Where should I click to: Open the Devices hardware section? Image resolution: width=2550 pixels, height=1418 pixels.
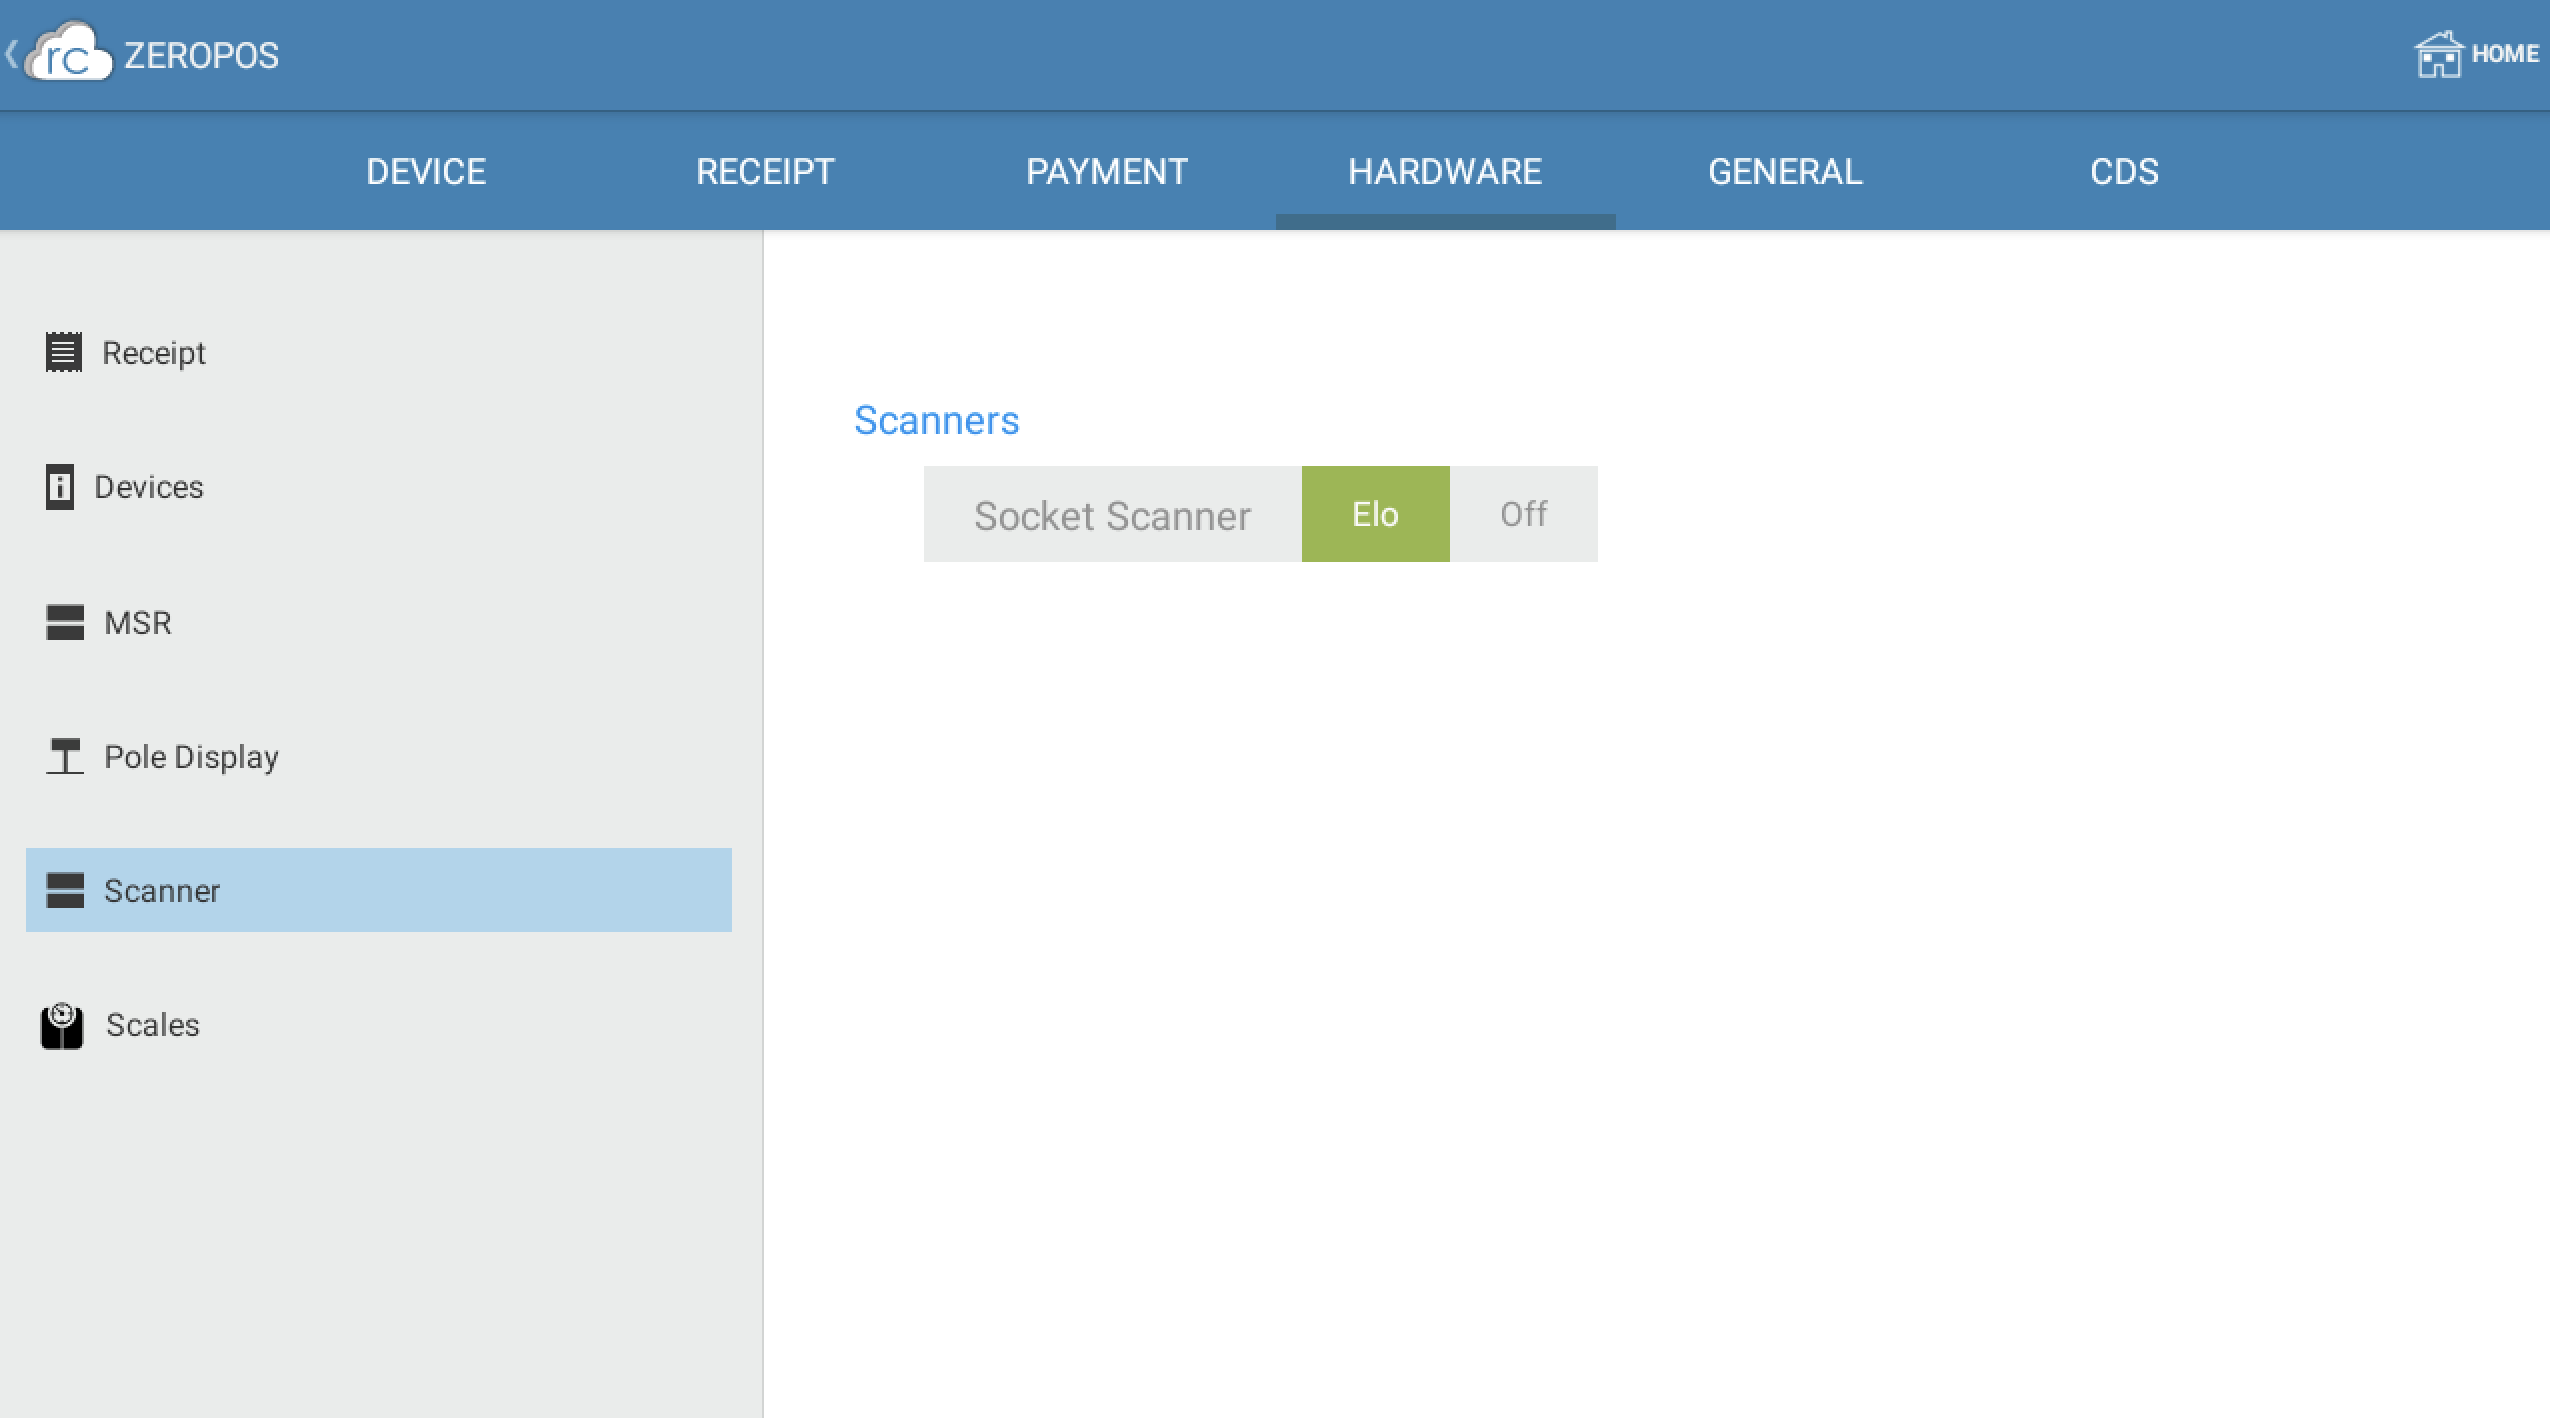[379, 487]
